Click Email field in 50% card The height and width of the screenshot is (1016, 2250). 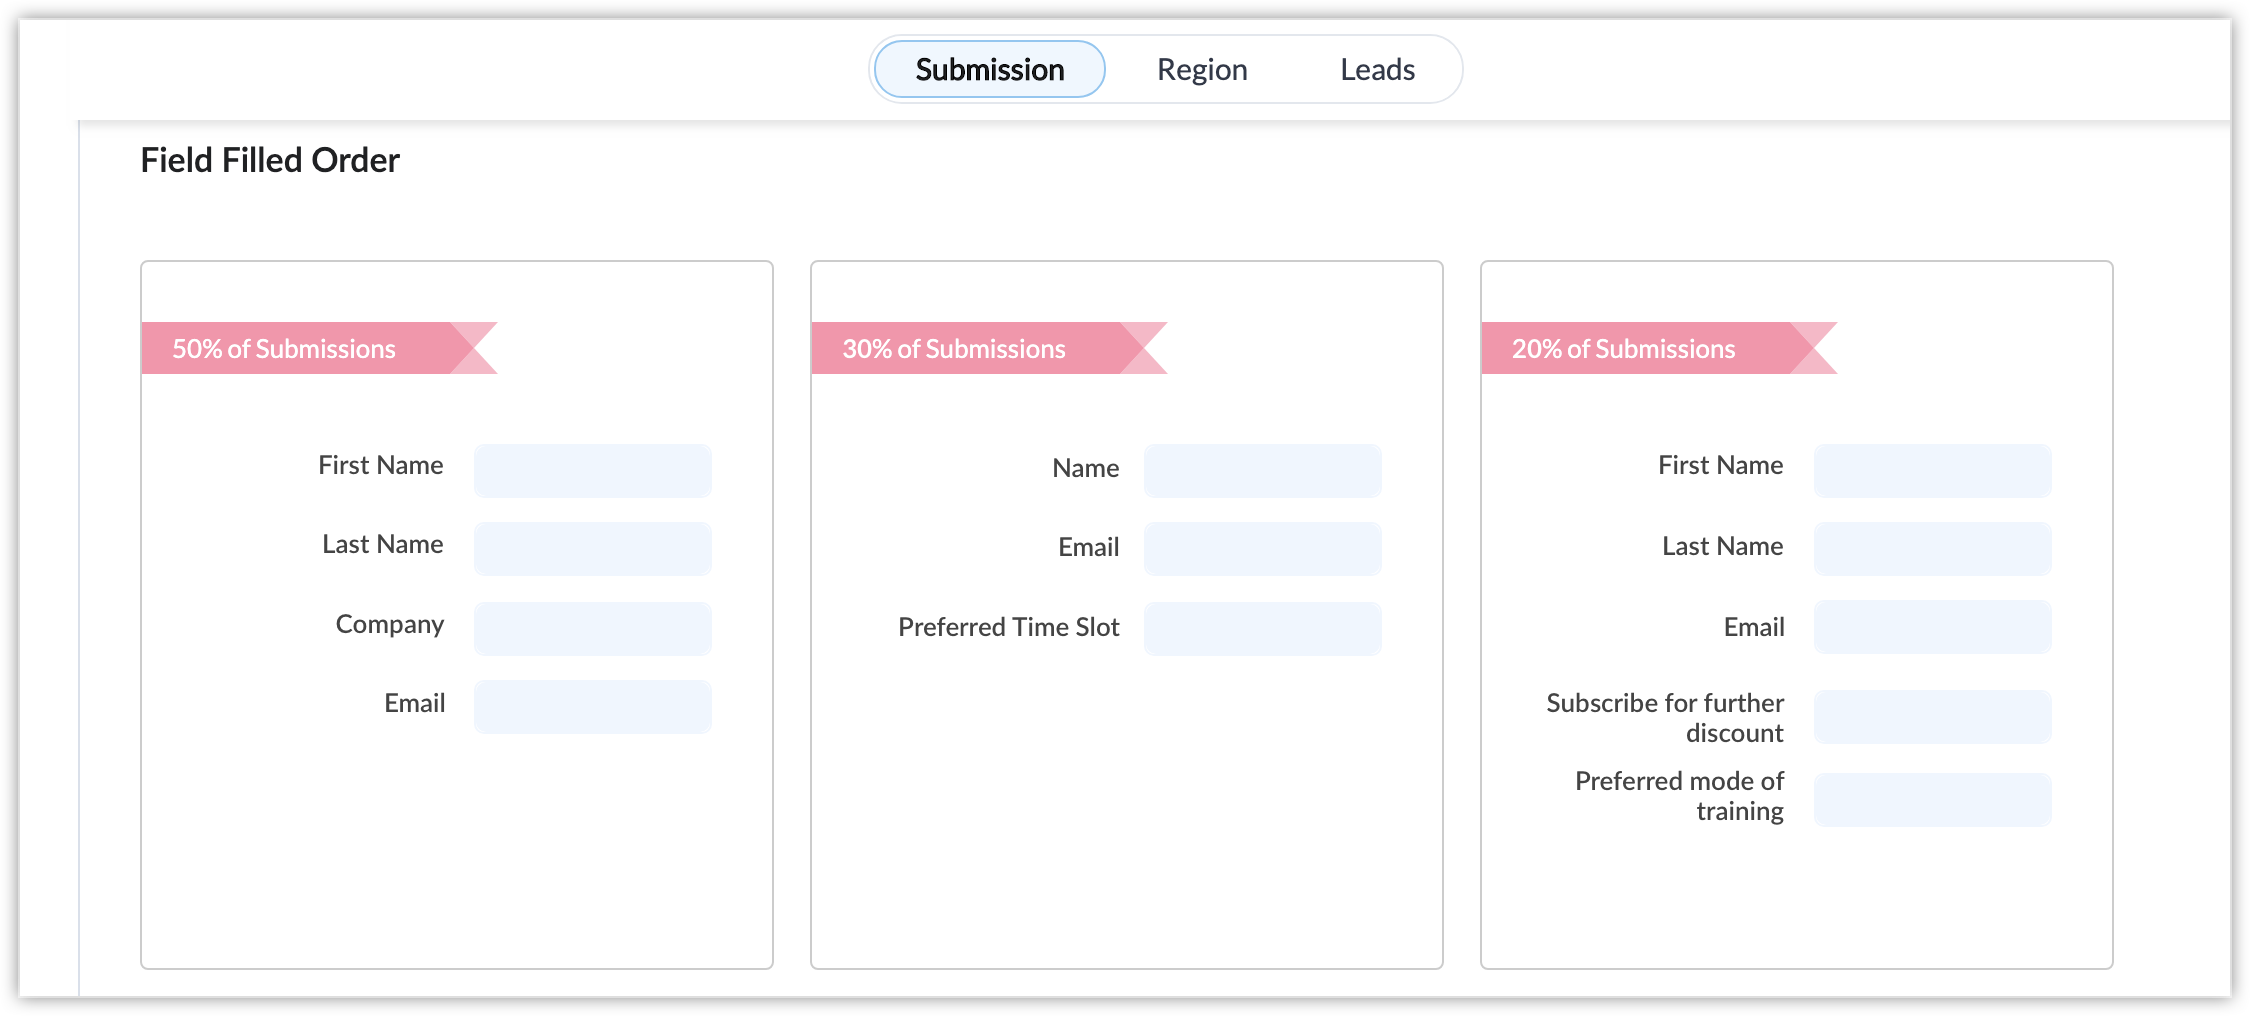pos(592,707)
